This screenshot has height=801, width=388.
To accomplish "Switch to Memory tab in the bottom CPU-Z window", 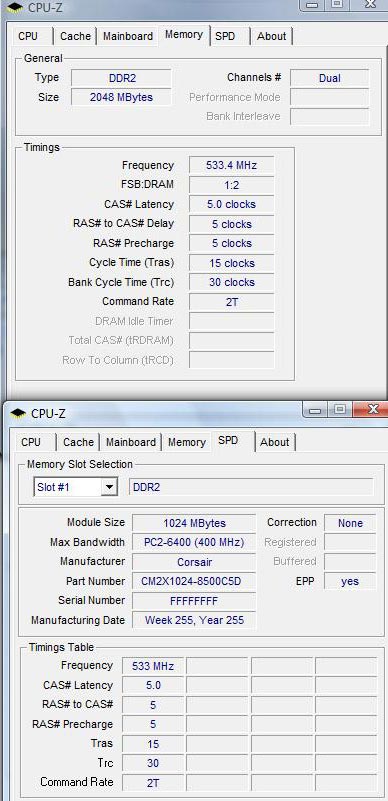I will 187,442.
